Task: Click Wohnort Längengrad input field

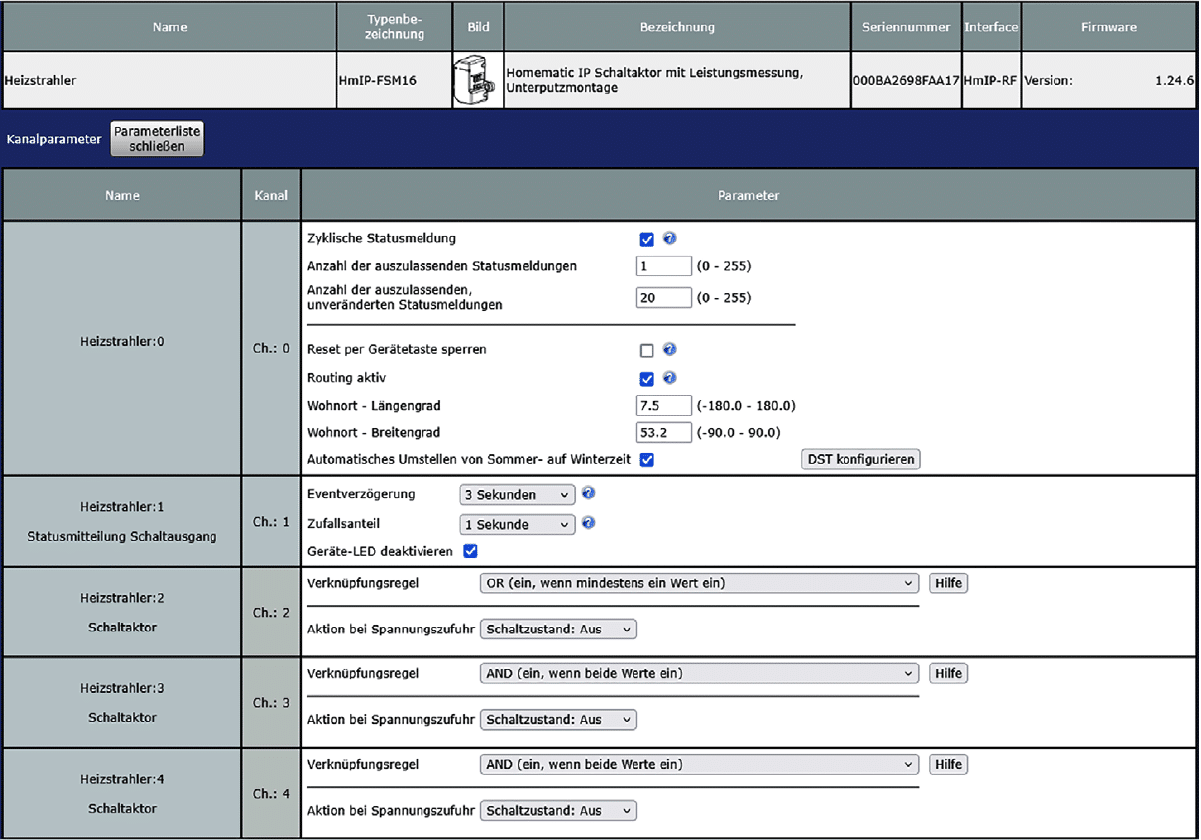Action: [664, 406]
